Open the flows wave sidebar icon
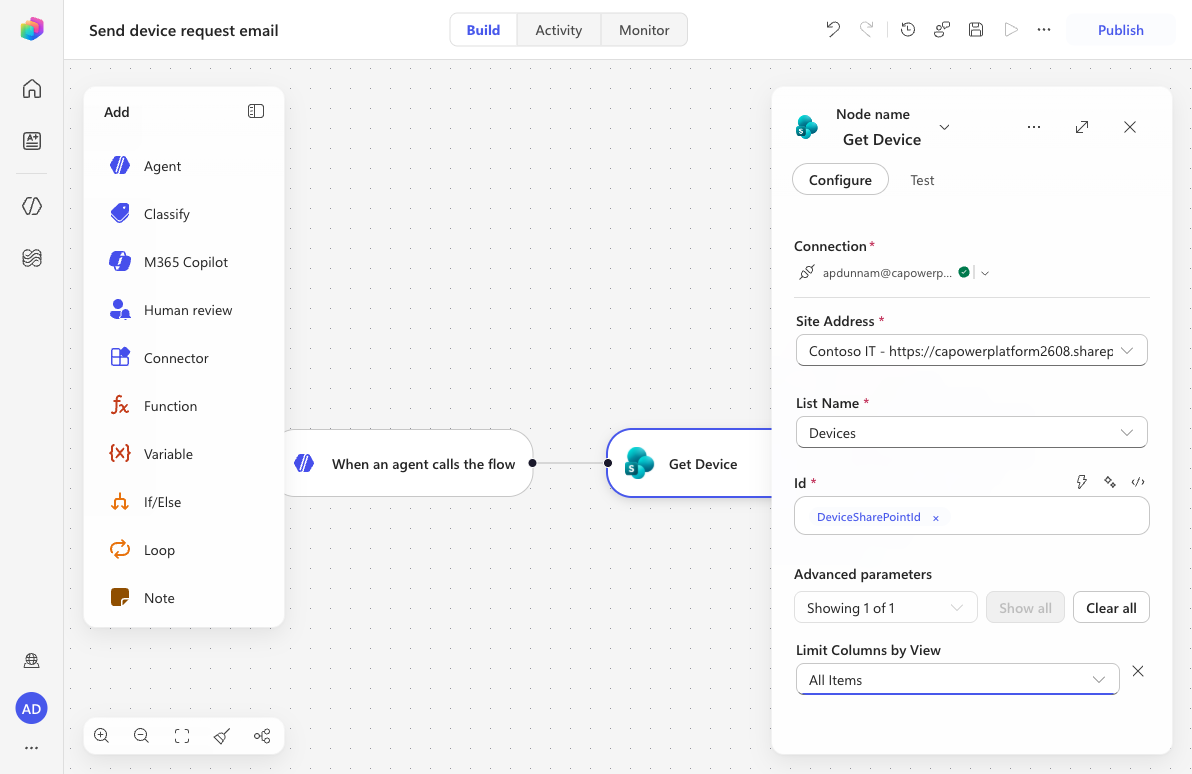Viewport: 1192px width, 774px height. click(x=31, y=258)
